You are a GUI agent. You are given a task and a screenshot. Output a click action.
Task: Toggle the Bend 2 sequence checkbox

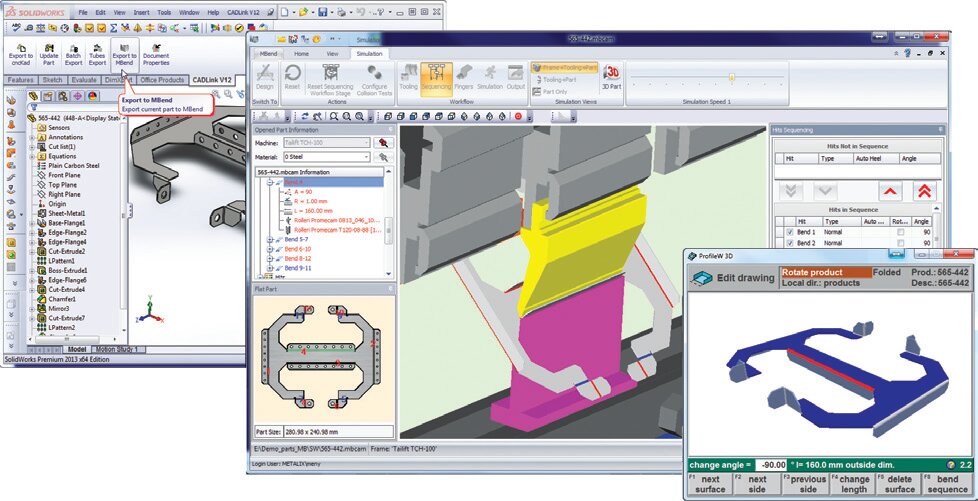790,243
